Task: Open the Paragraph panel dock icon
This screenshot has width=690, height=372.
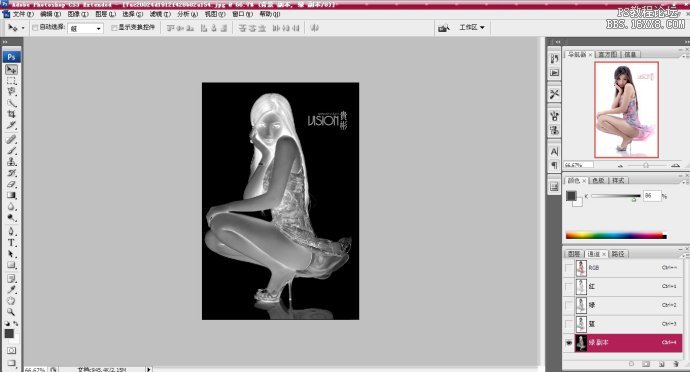Action: pyautogui.click(x=554, y=165)
